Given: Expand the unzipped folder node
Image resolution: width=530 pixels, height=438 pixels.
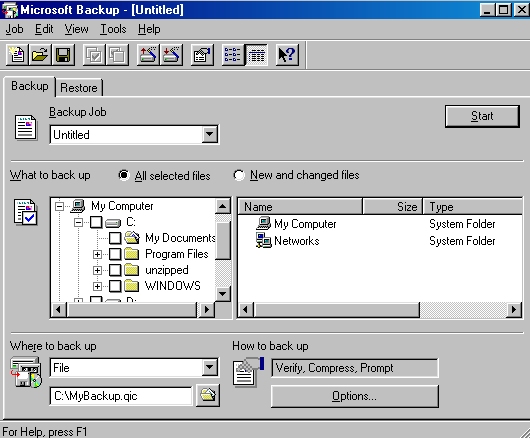Looking at the screenshot, I should coord(97,270).
